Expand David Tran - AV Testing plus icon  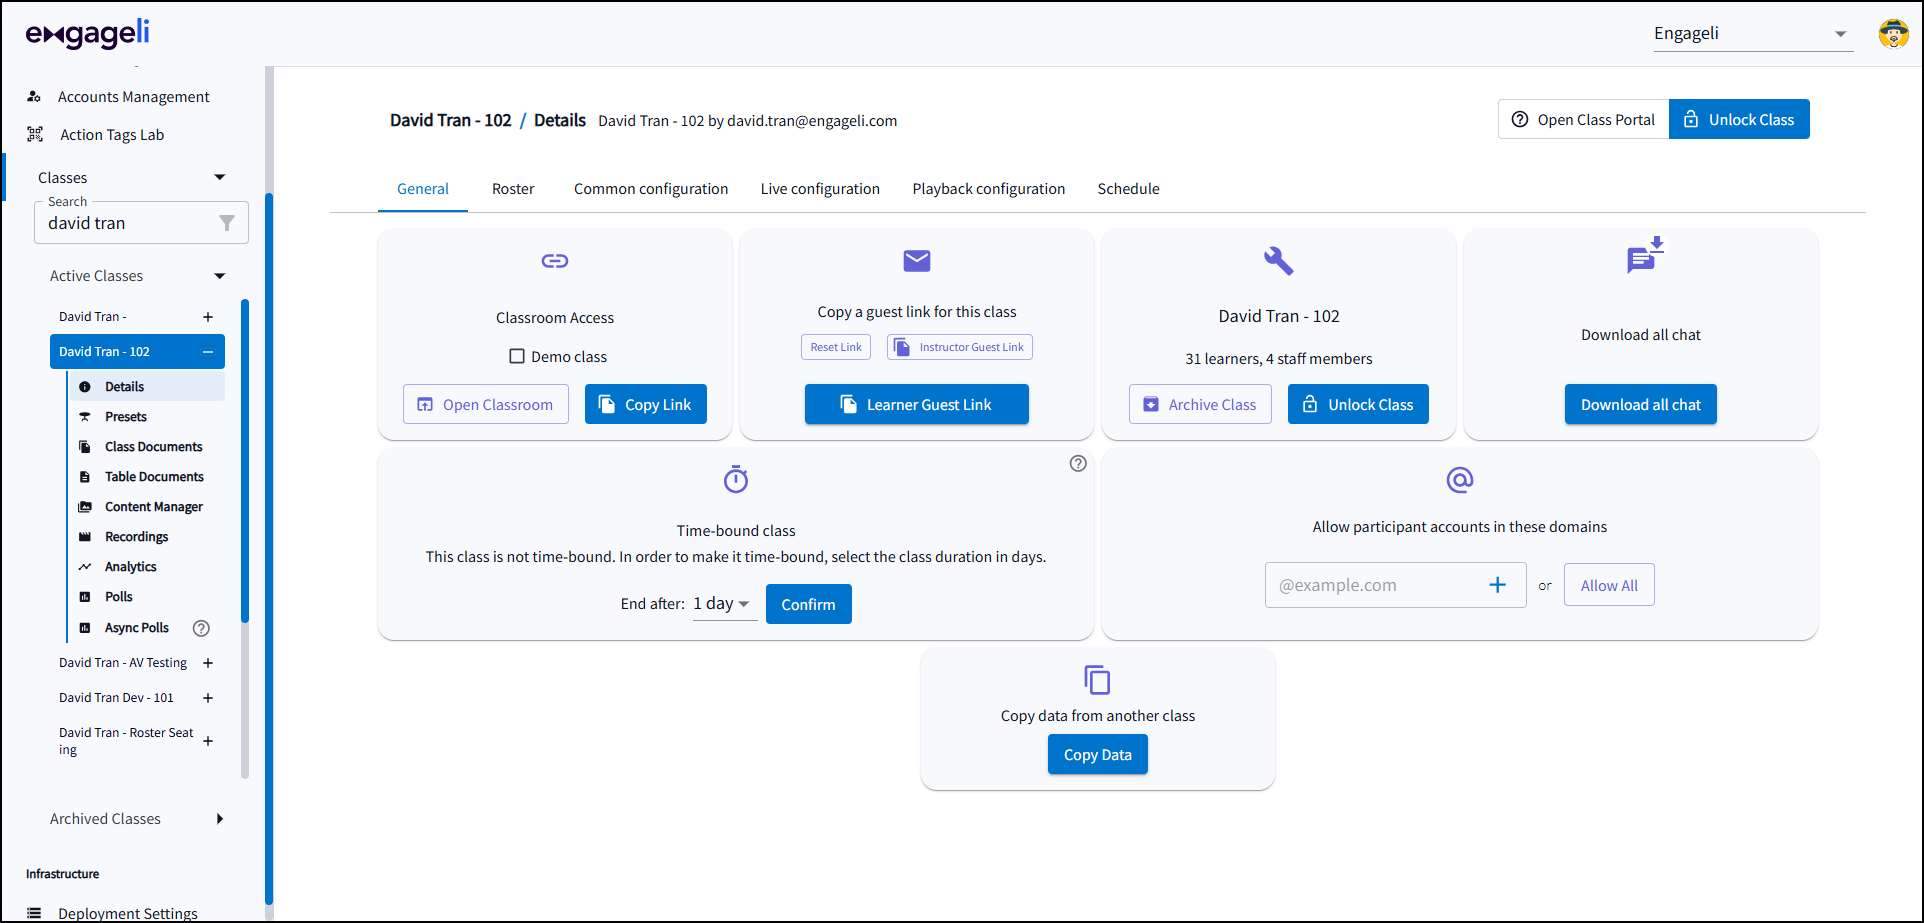coord(208,663)
